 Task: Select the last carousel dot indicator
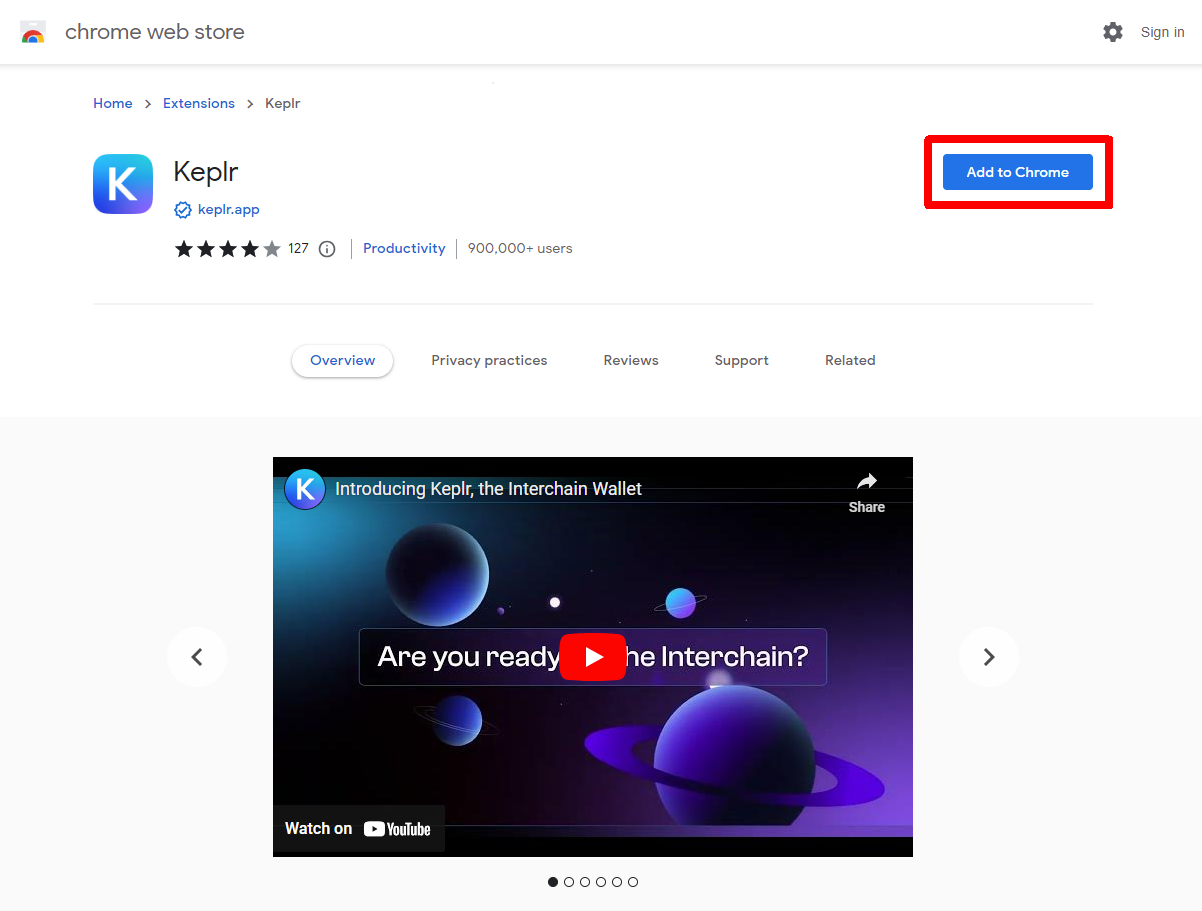[x=633, y=882]
